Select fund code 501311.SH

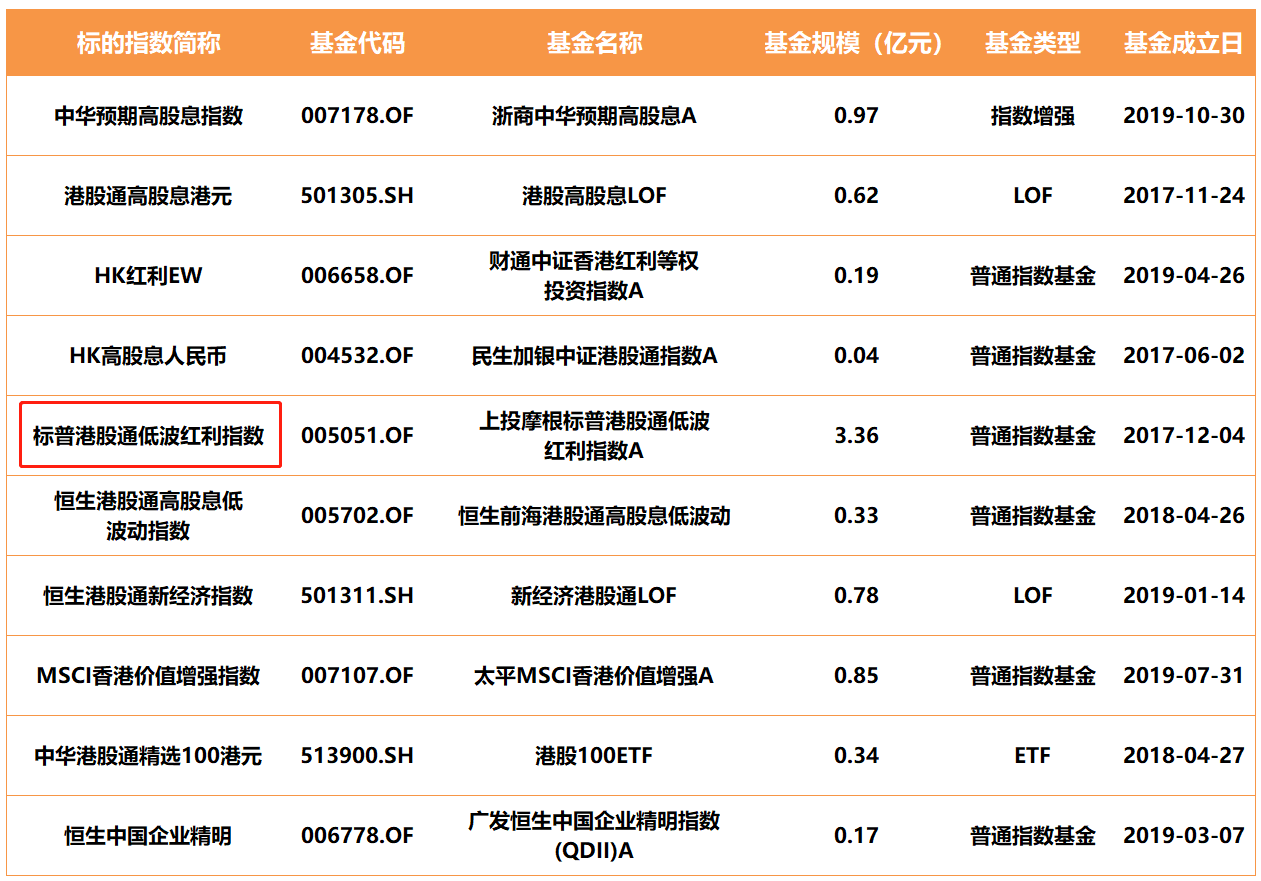pos(357,596)
